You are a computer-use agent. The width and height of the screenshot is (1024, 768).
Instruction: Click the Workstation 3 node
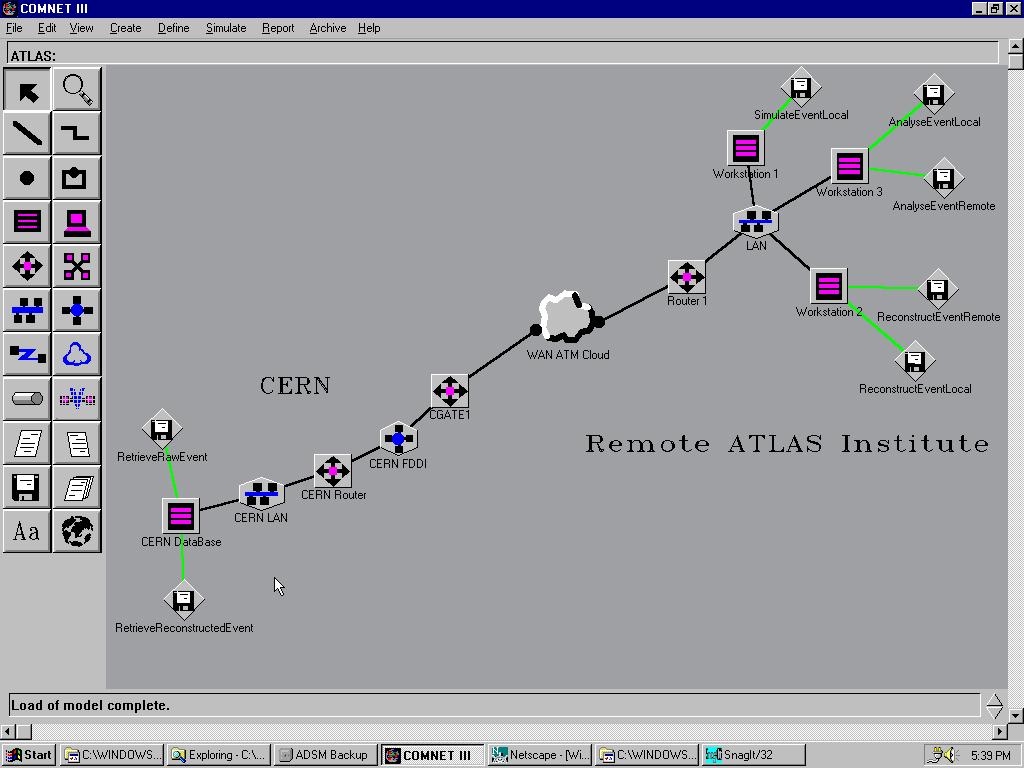coord(849,166)
